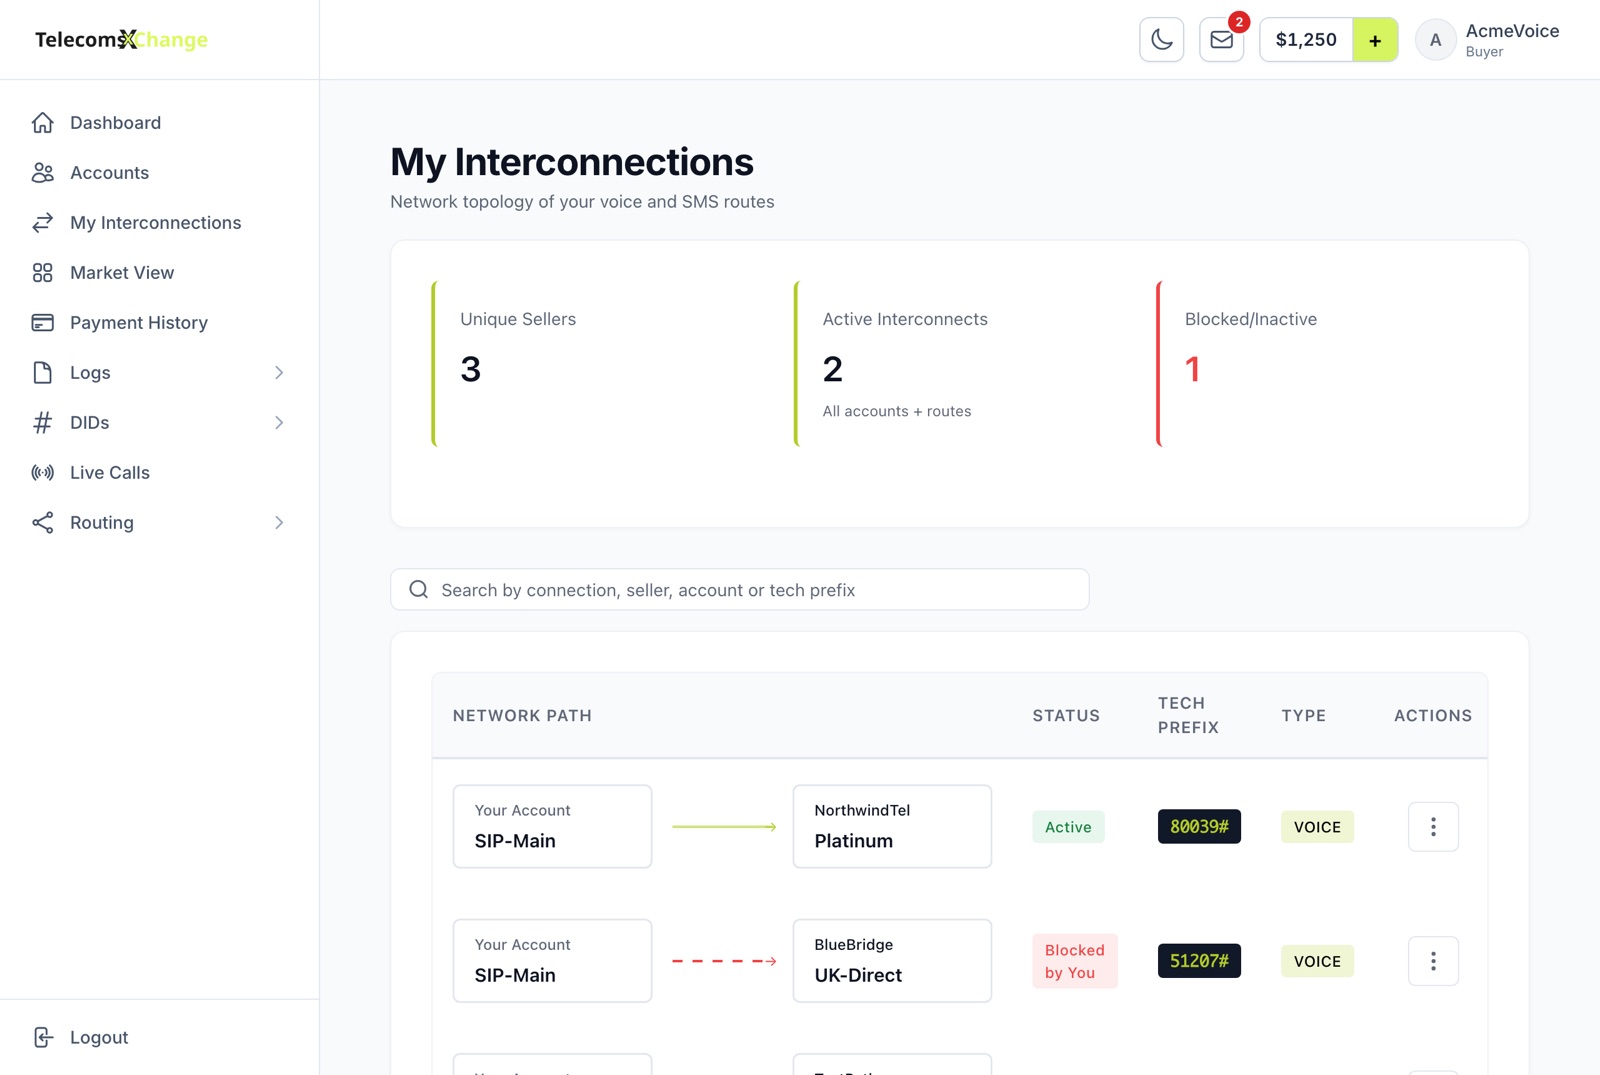1600x1075 pixels.
Task: Click the Dashboard home icon
Action: point(42,122)
